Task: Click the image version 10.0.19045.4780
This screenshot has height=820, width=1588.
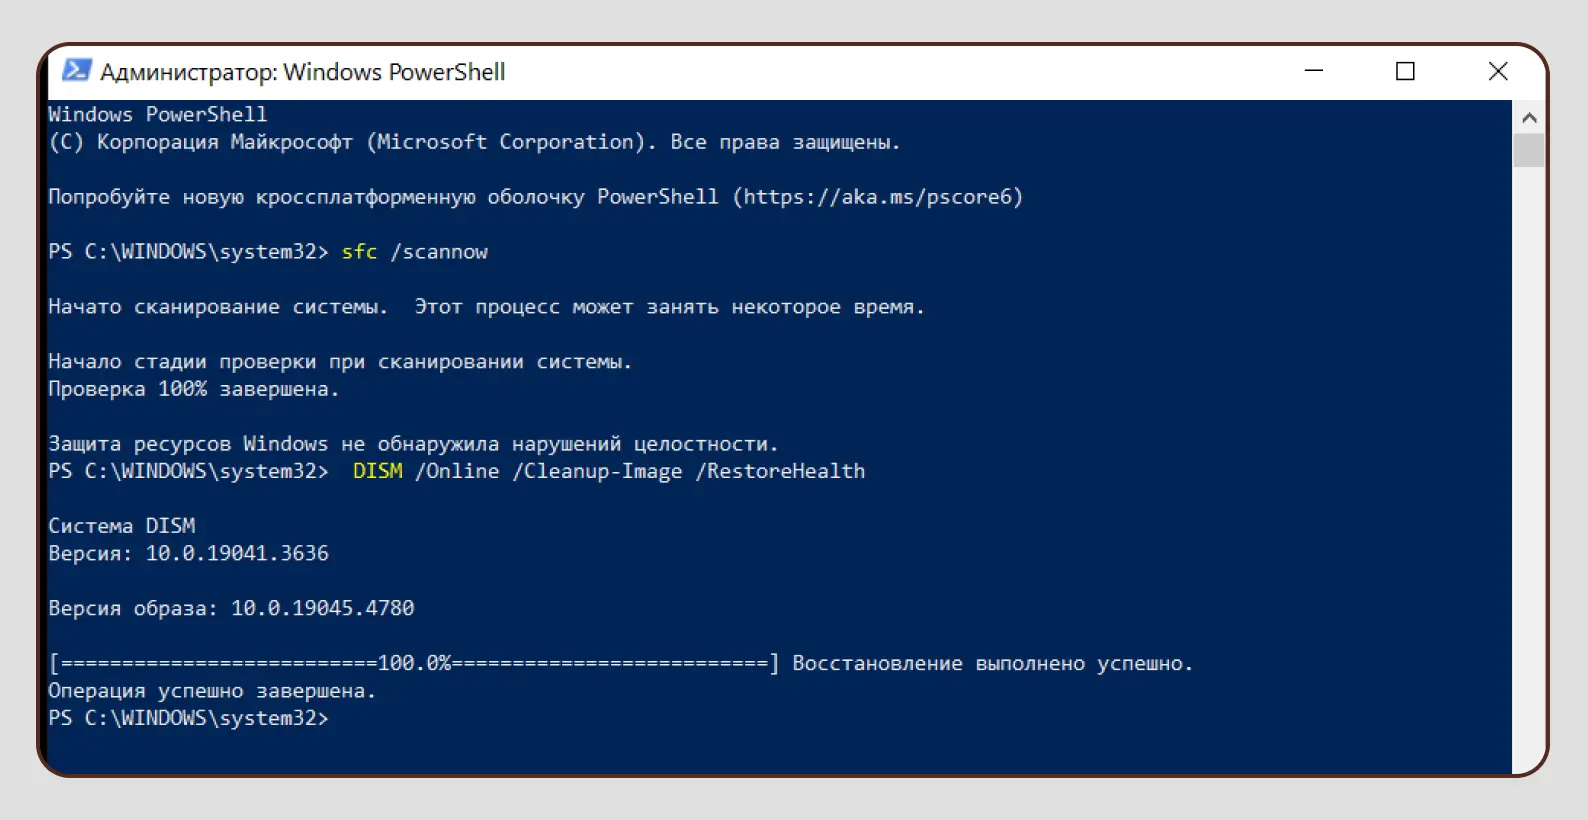Action: tap(322, 608)
